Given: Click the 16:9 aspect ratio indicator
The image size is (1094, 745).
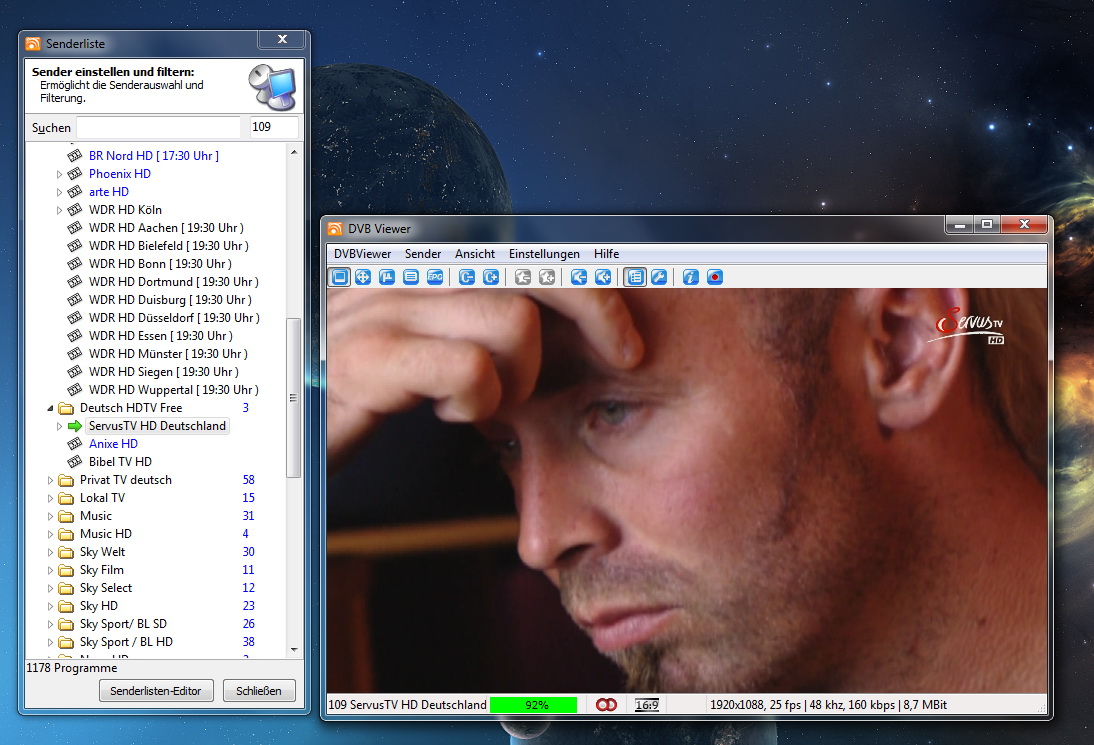Looking at the screenshot, I should point(647,705).
